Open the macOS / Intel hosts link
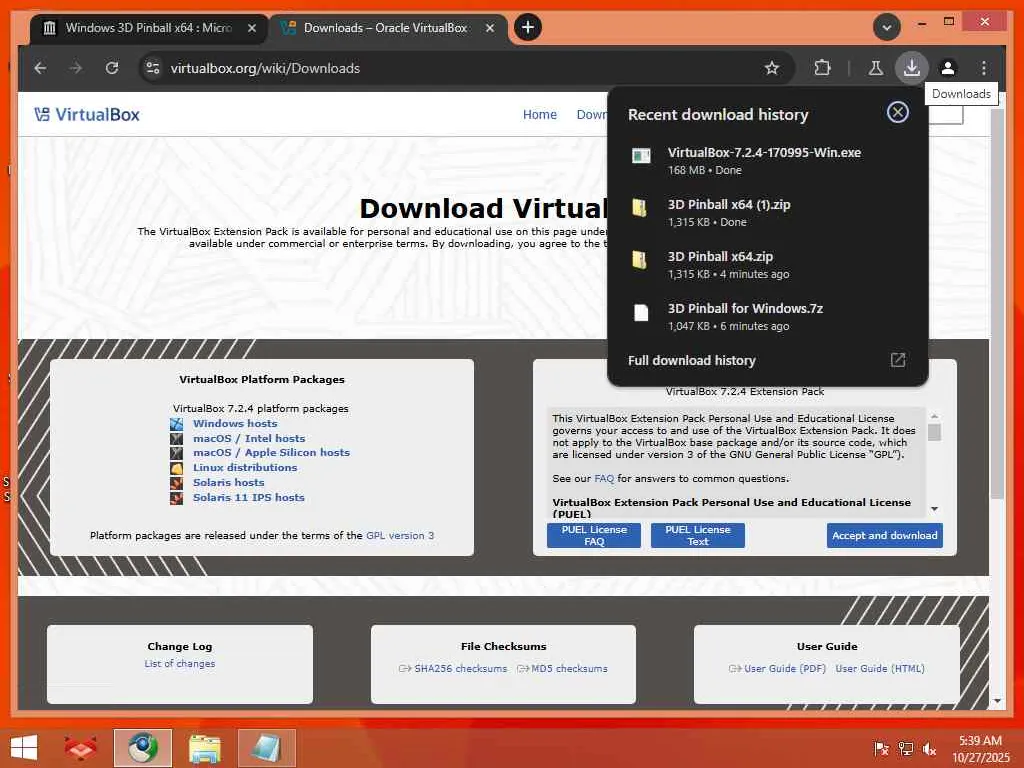The height and width of the screenshot is (768, 1024). coord(249,438)
